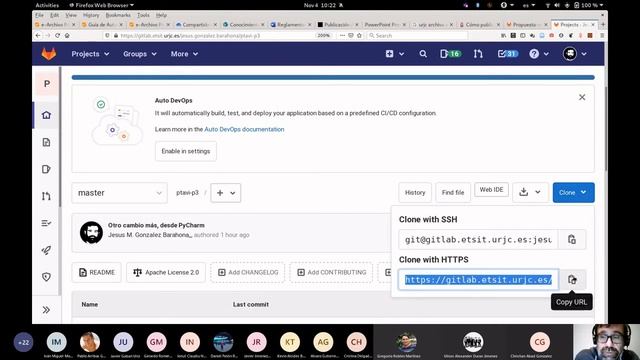Reload the page with refresh icon
This screenshot has height=360, width=640.
coord(58,36)
